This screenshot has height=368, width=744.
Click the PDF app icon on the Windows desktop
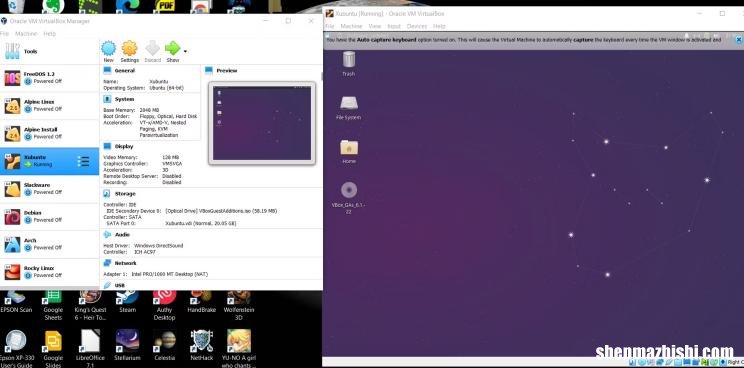(x=165, y=6)
